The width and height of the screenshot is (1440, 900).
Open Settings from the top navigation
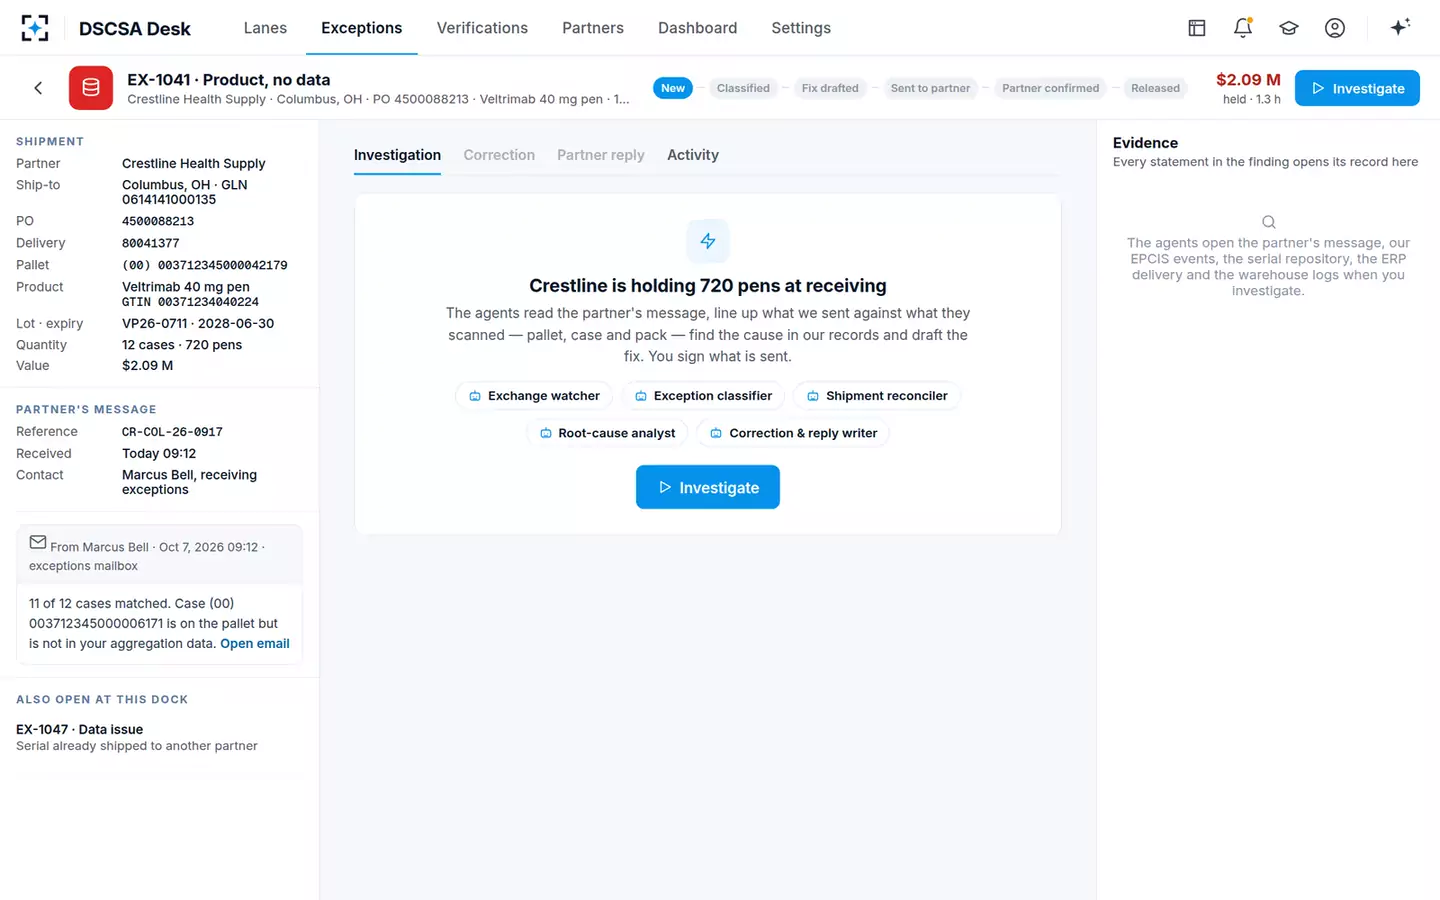pos(801,28)
